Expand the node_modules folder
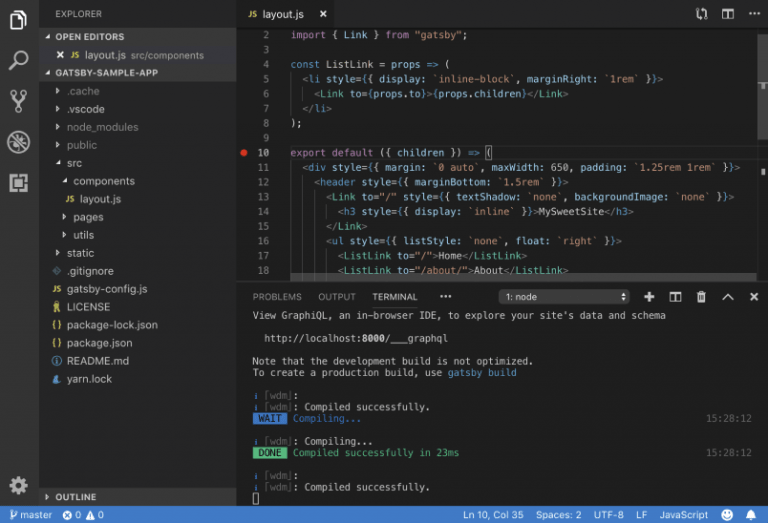 coord(102,127)
